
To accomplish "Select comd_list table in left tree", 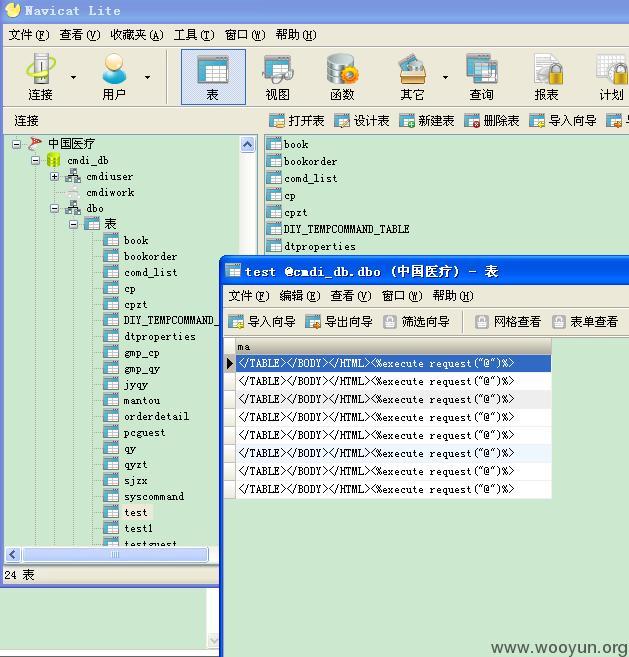I will point(150,272).
